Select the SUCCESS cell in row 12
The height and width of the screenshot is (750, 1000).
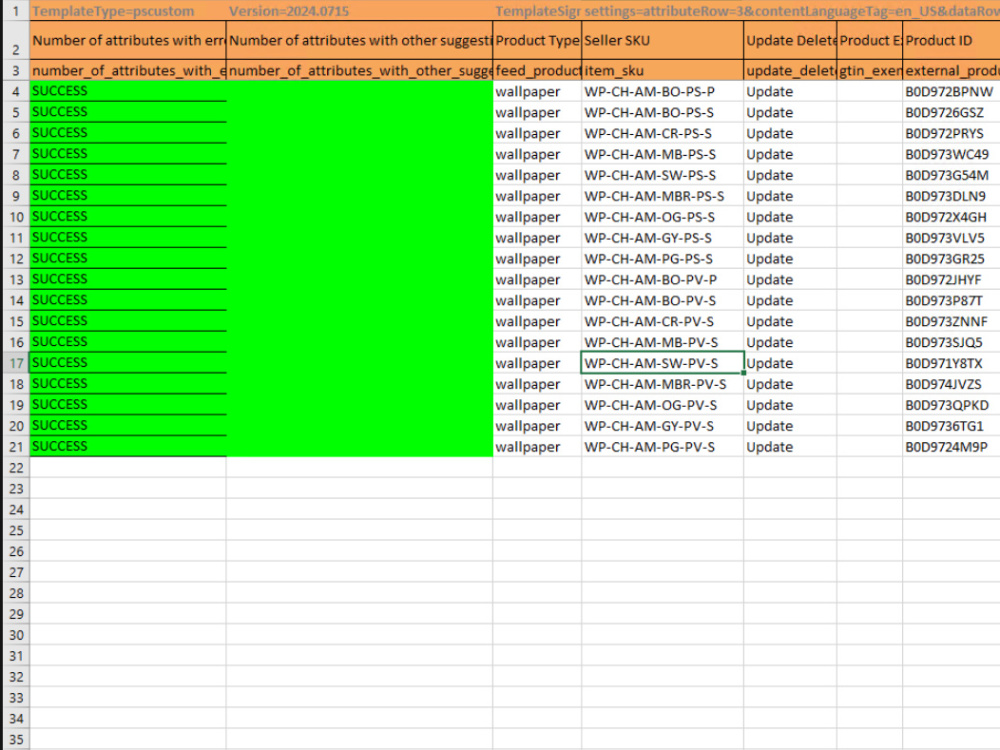pos(128,258)
